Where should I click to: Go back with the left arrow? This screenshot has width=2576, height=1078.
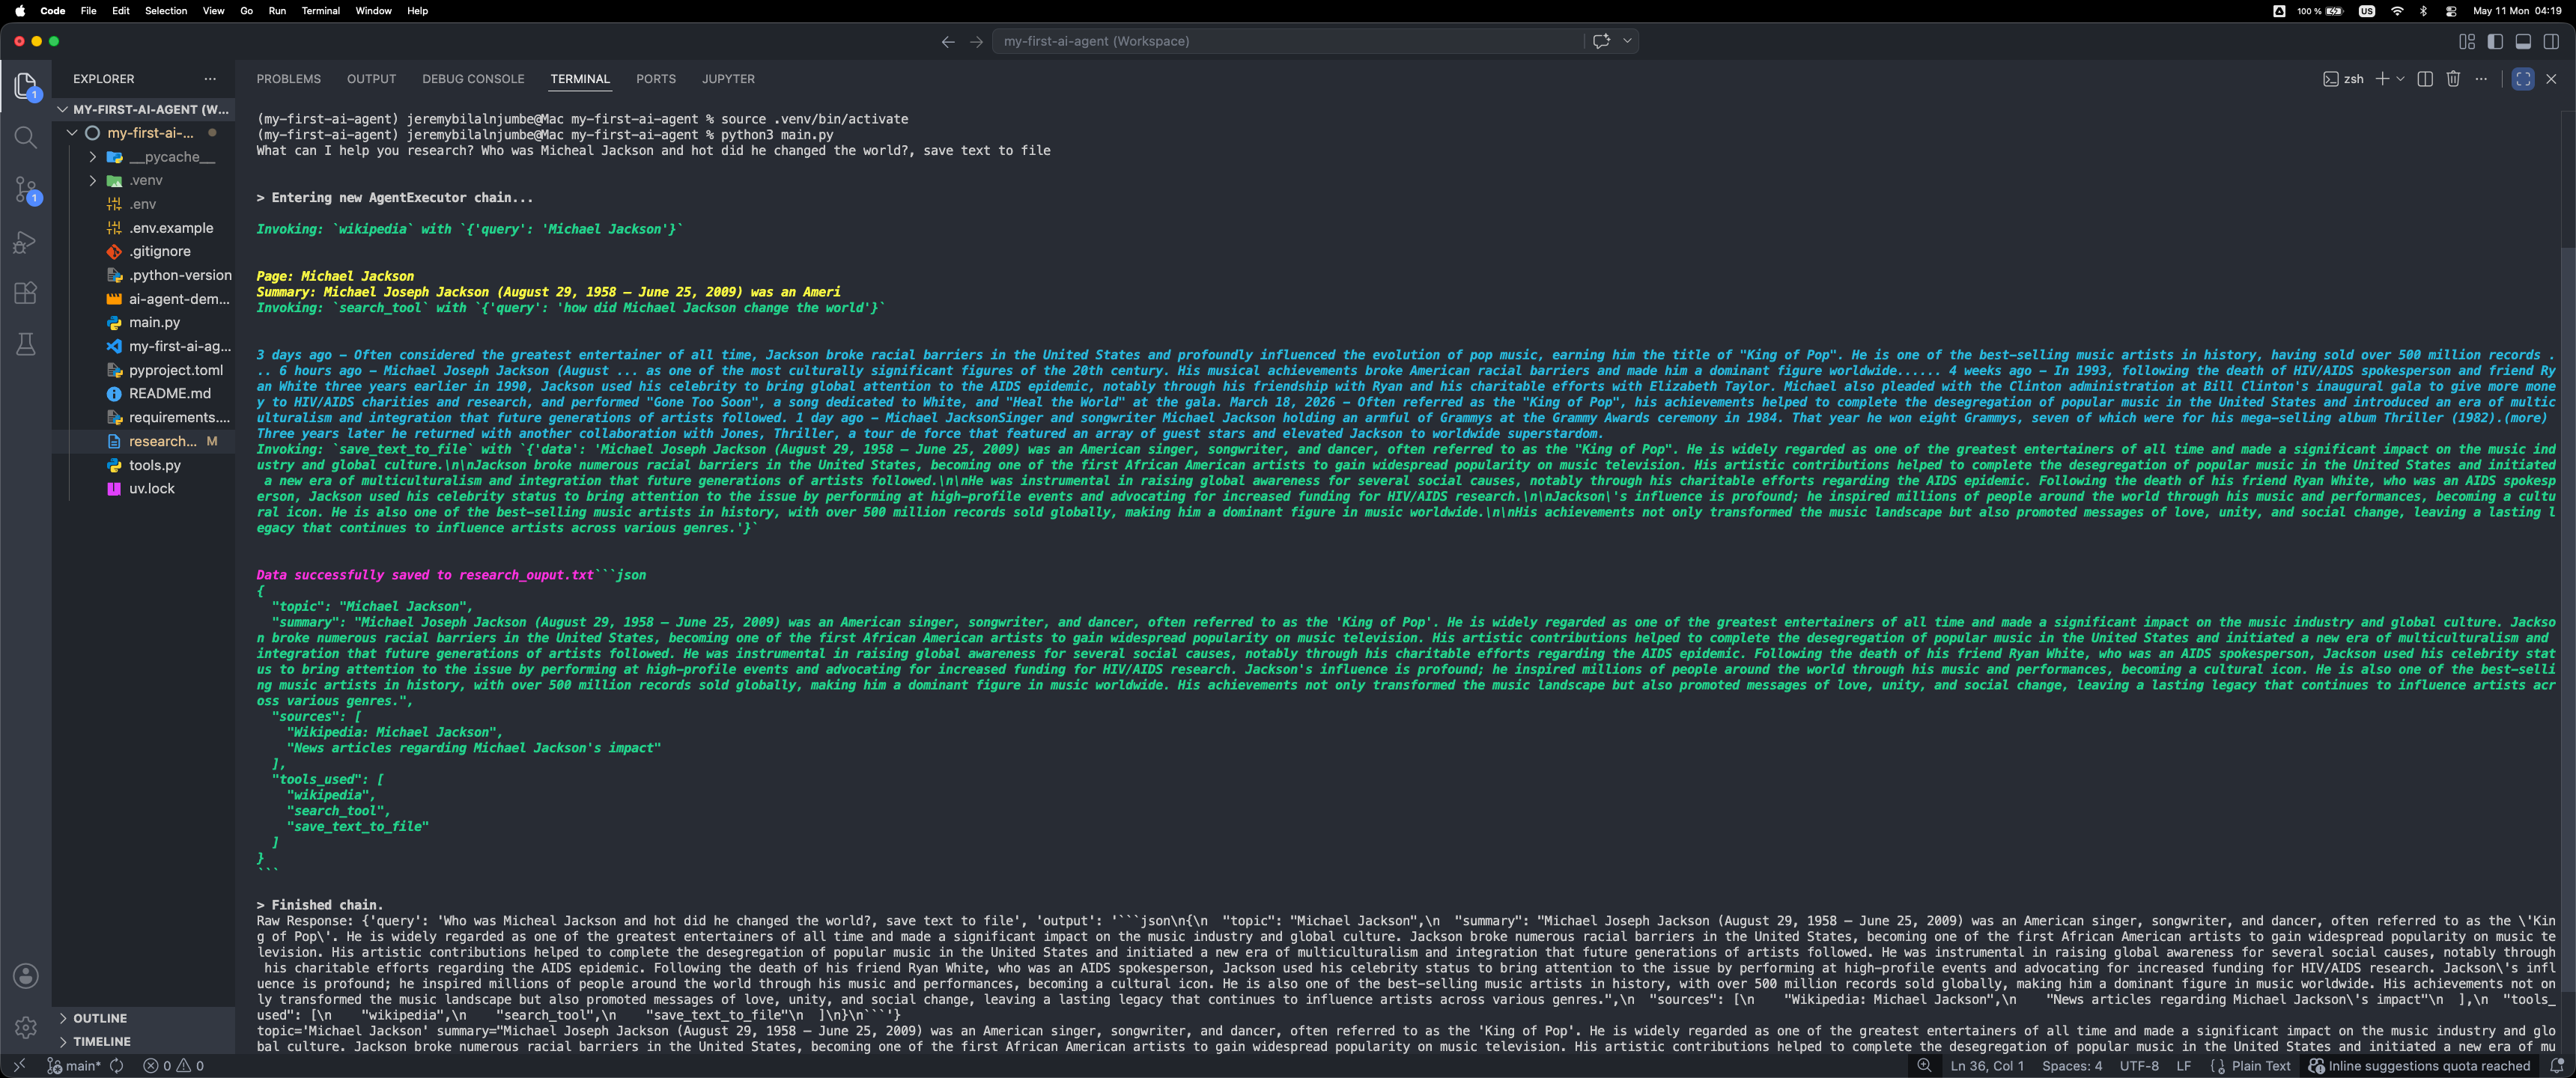pos(948,41)
